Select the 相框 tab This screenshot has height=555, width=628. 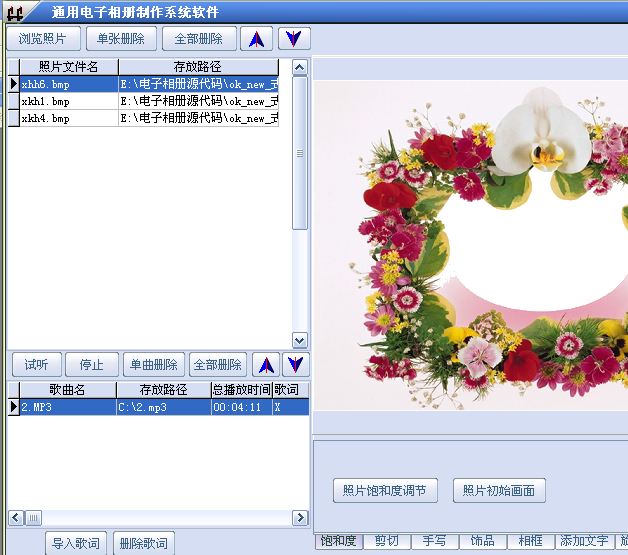(x=531, y=541)
